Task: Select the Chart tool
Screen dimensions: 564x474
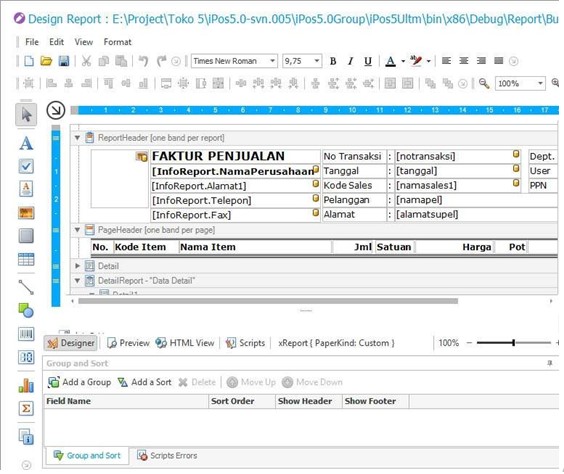Action: coord(26,385)
